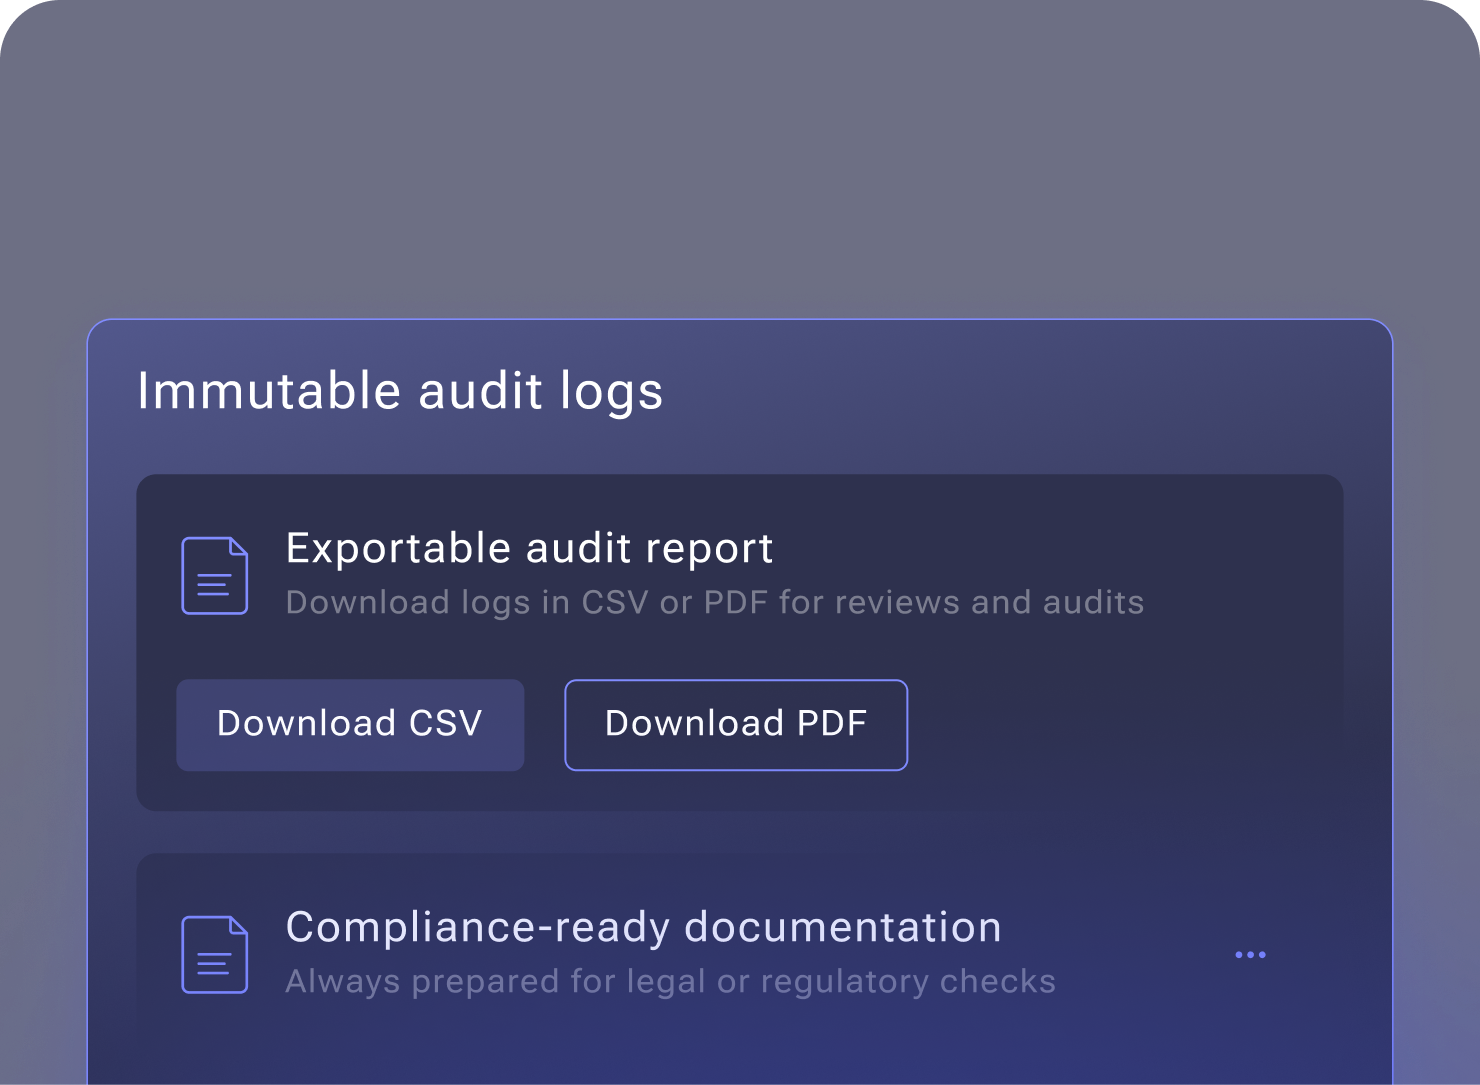The image size is (1480, 1085).
Task: Click the Download CSV button
Action: [x=350, y=725]
